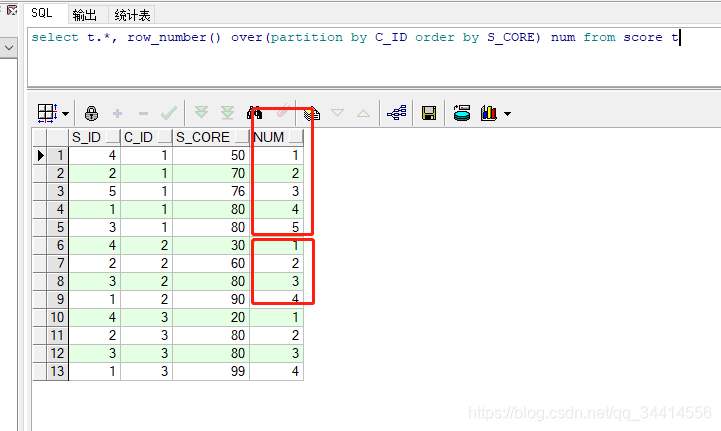This screenshot has height=431, width=721.
Task: Click S_CORE cell 76 in row 3
Action: click(211, 191)
